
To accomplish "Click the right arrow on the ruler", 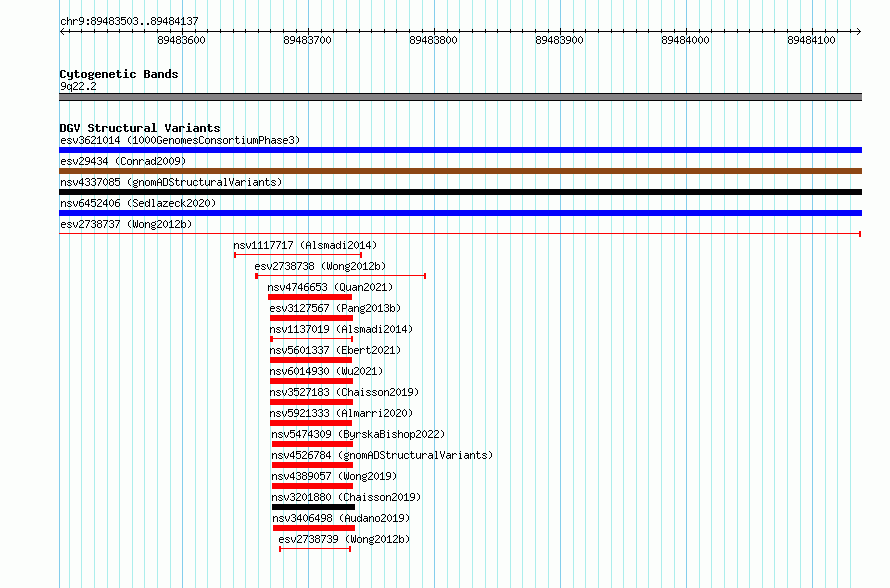I will point(859,32).
